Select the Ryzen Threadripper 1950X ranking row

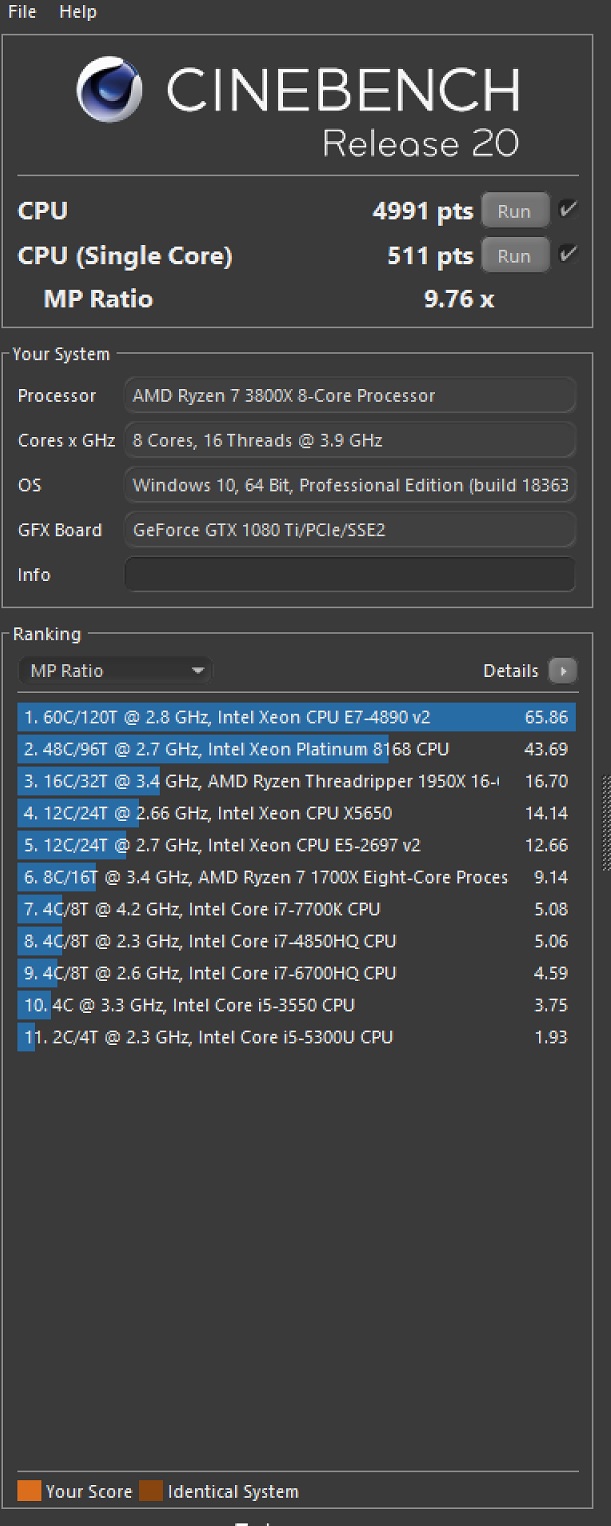tap(297, 781)
